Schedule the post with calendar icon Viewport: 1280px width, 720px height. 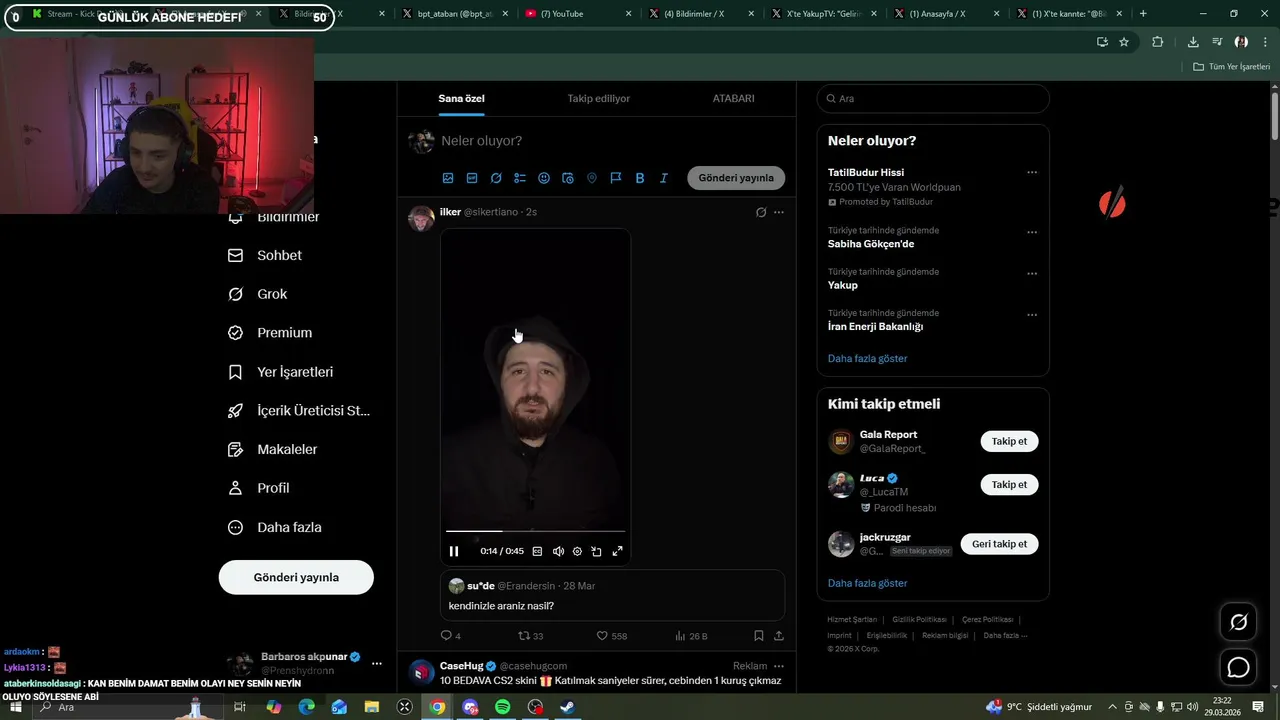click(568, 178)
